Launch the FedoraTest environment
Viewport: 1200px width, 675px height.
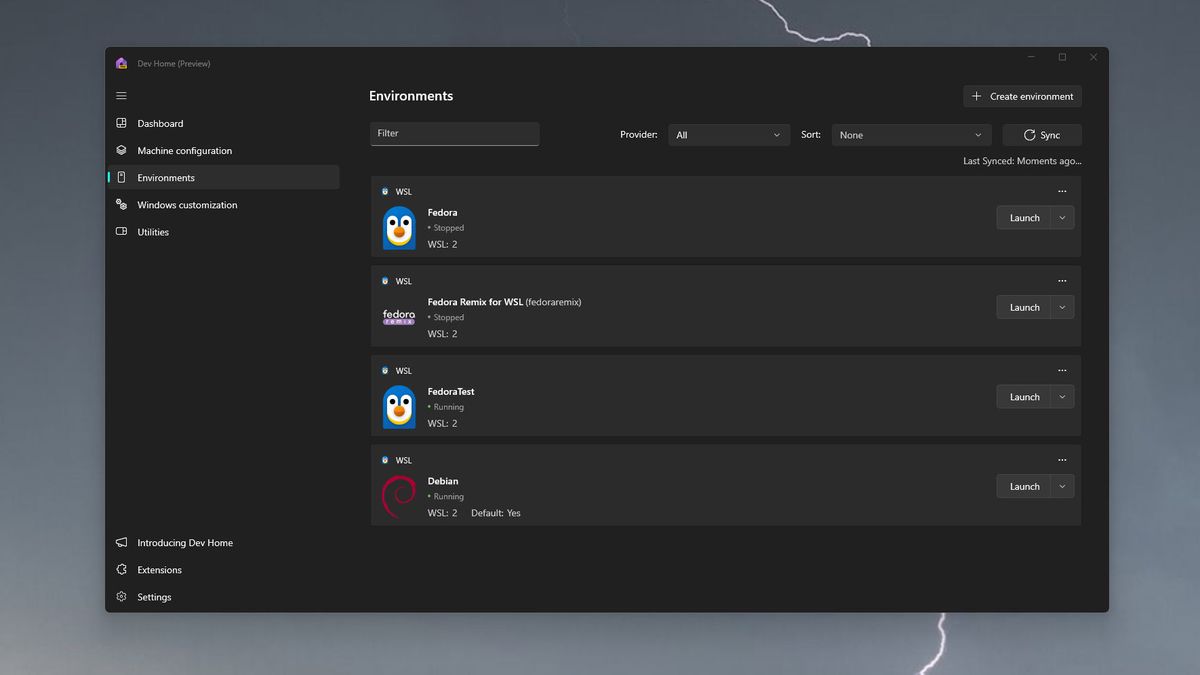point(1023,396)
